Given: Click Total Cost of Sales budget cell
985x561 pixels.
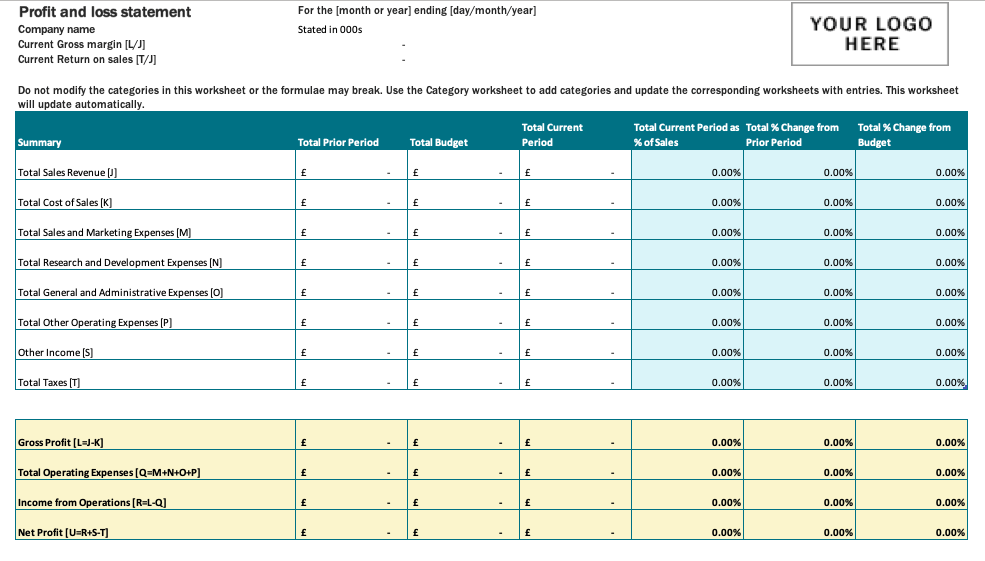Looking at the screenshot, I should (462, 202).
